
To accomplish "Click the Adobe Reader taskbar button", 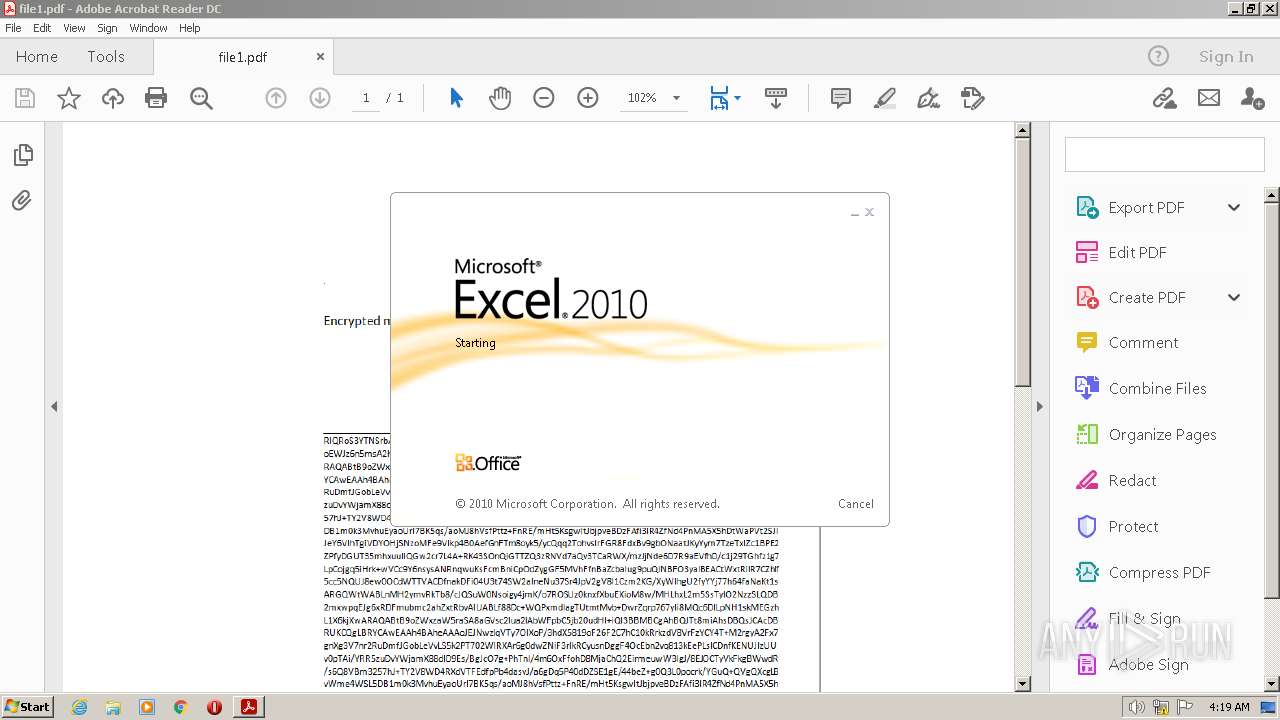I will 248,707.
